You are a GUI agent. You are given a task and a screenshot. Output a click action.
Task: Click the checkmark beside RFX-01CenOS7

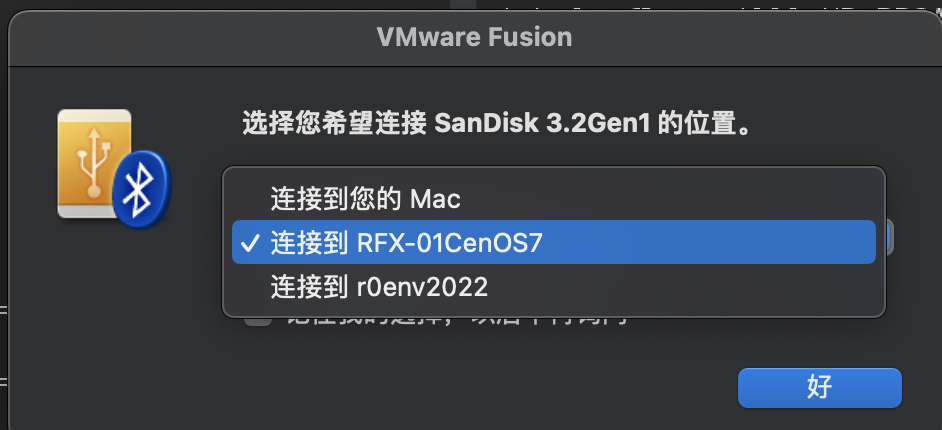[251, 243]
